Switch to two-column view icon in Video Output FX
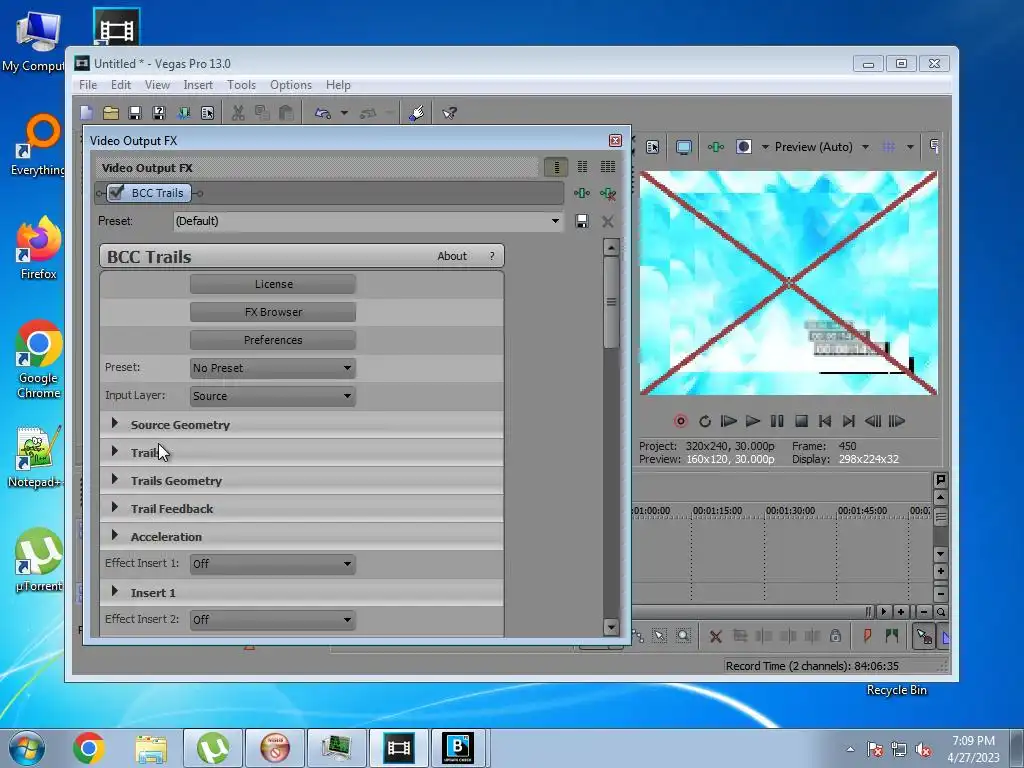Screen dimensions: 1024x768 pyautogui.click(x=582, y=167)
